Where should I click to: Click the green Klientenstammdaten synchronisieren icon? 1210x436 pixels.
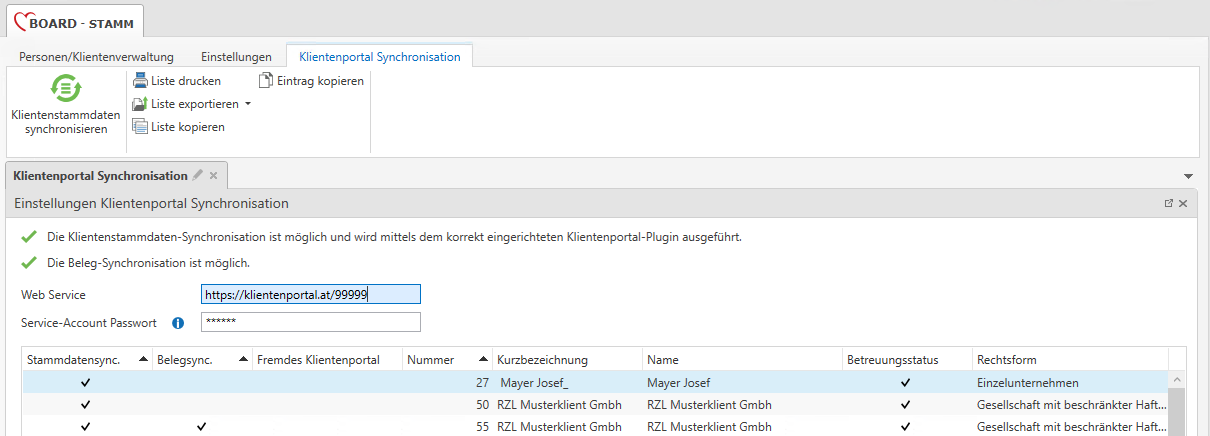click(66, 89)
